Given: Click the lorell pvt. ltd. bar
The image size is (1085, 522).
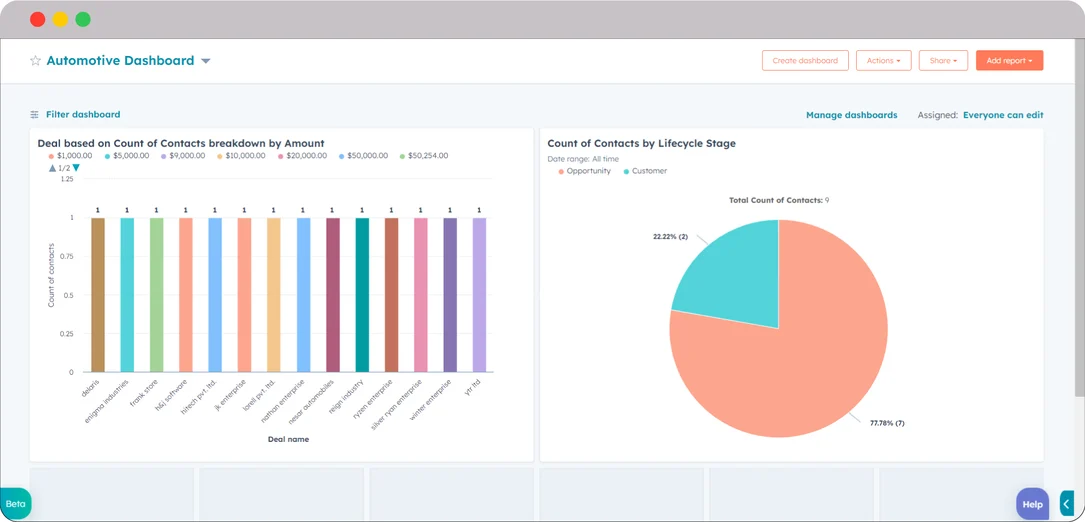Looking at the screenshot, I should (273, 295).
